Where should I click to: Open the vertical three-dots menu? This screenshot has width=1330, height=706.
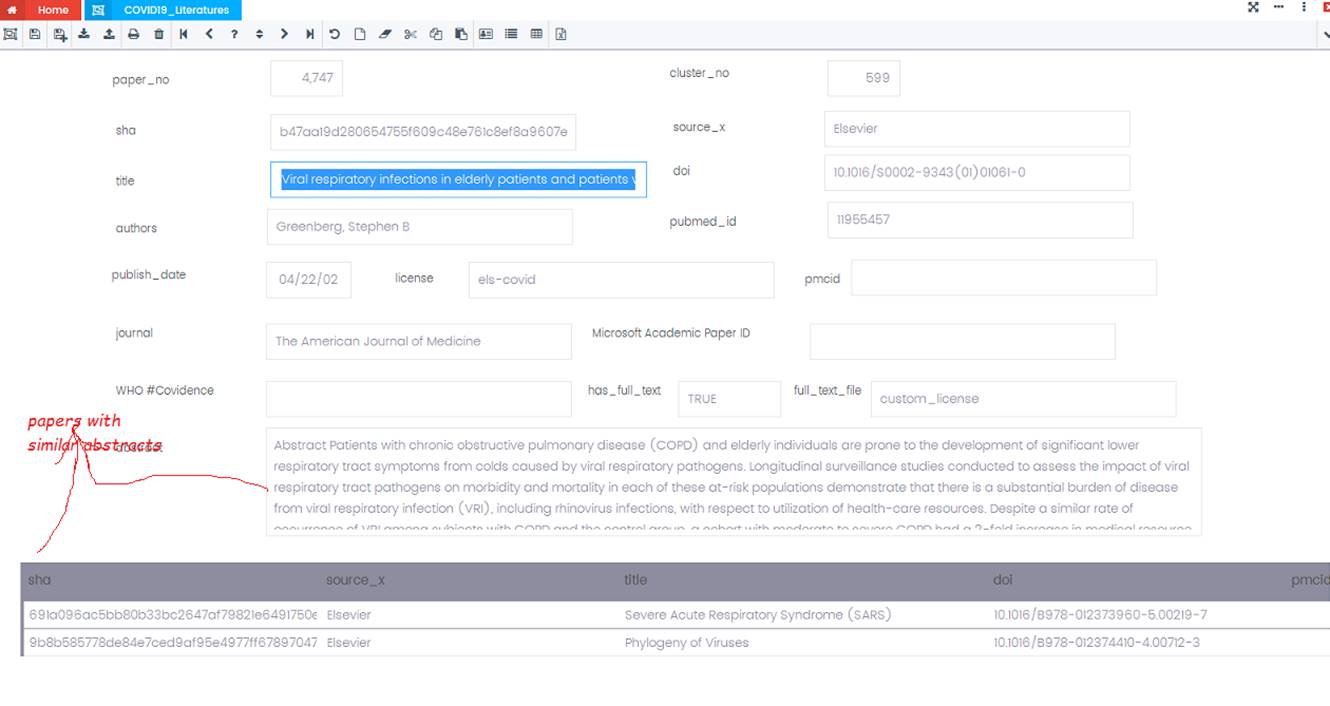click(1303, 8)
